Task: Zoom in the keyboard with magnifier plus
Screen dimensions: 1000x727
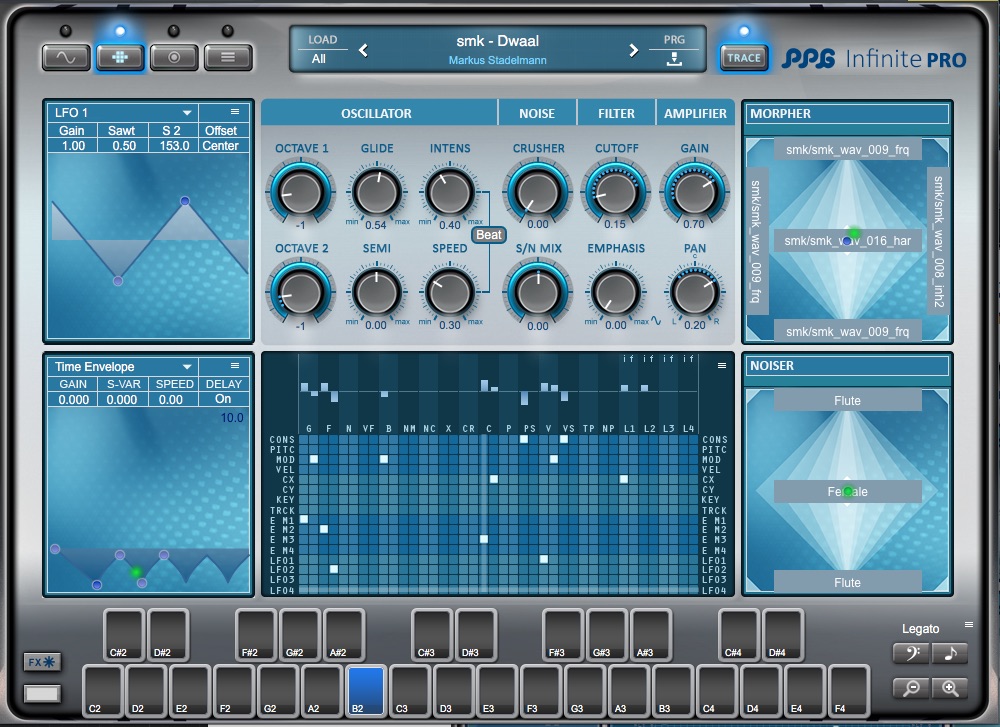Action: click(x=950, y=687)
